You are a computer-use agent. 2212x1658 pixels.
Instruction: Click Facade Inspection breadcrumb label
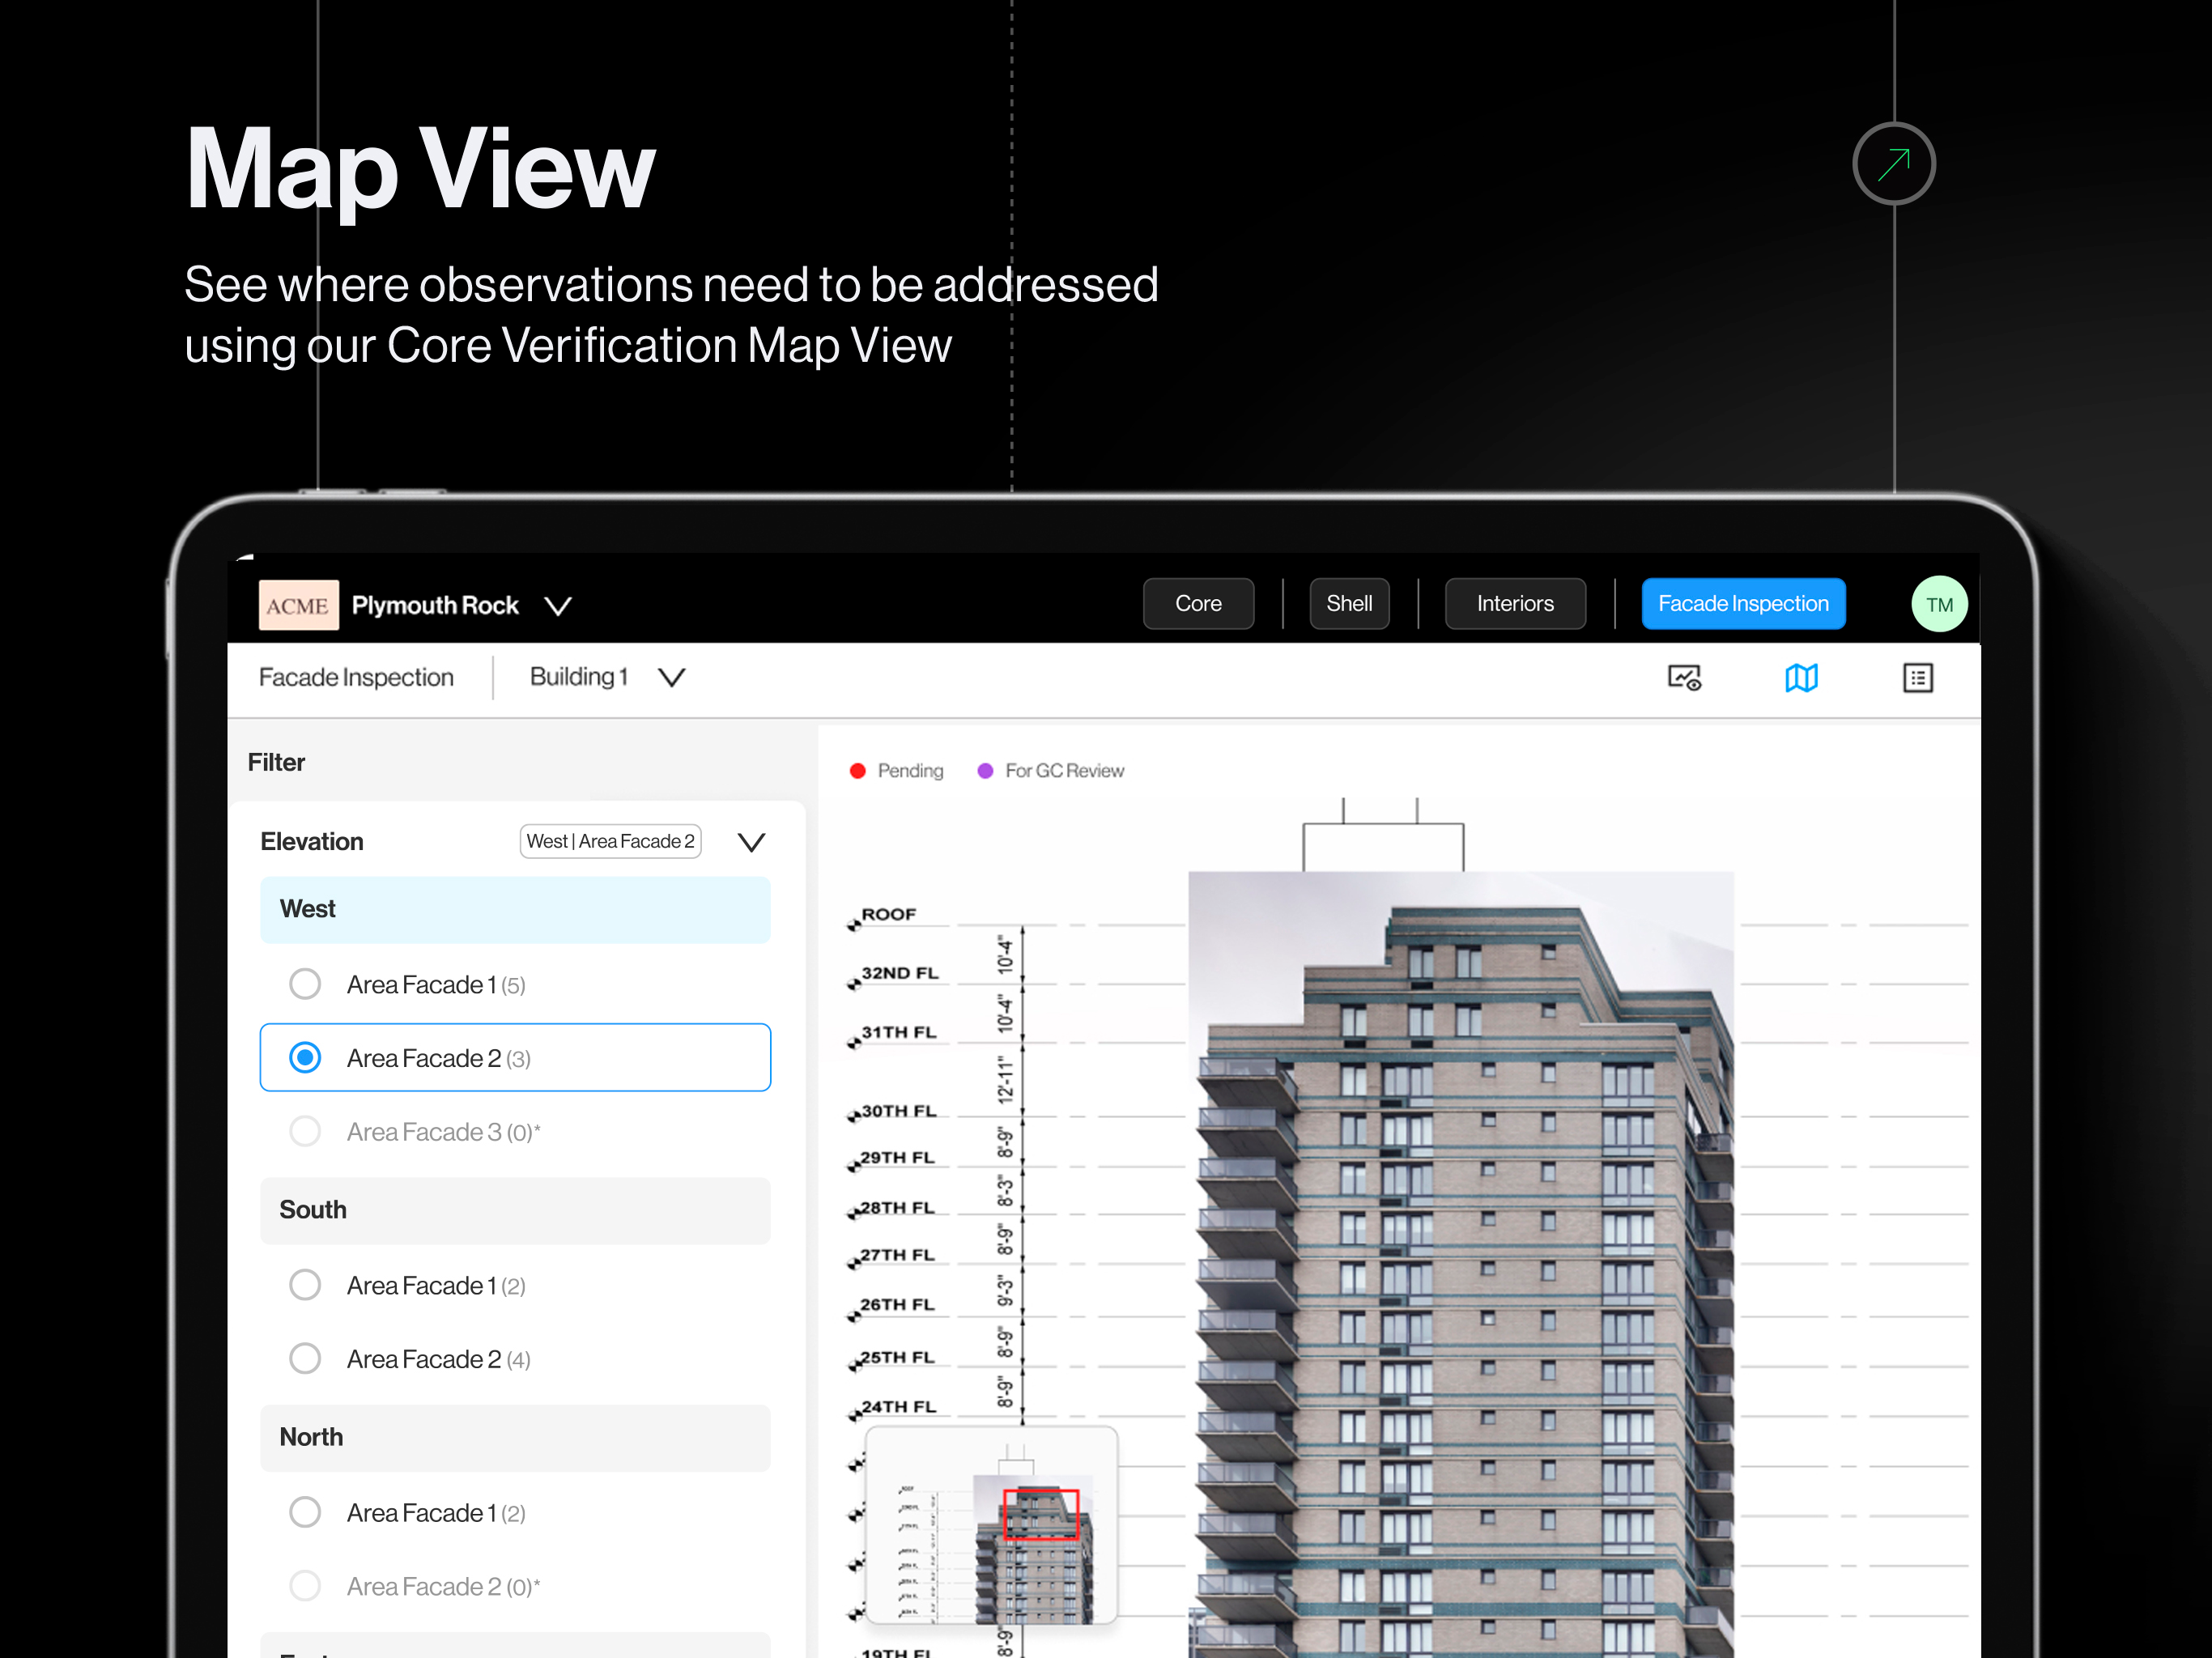tap(356, 678)
